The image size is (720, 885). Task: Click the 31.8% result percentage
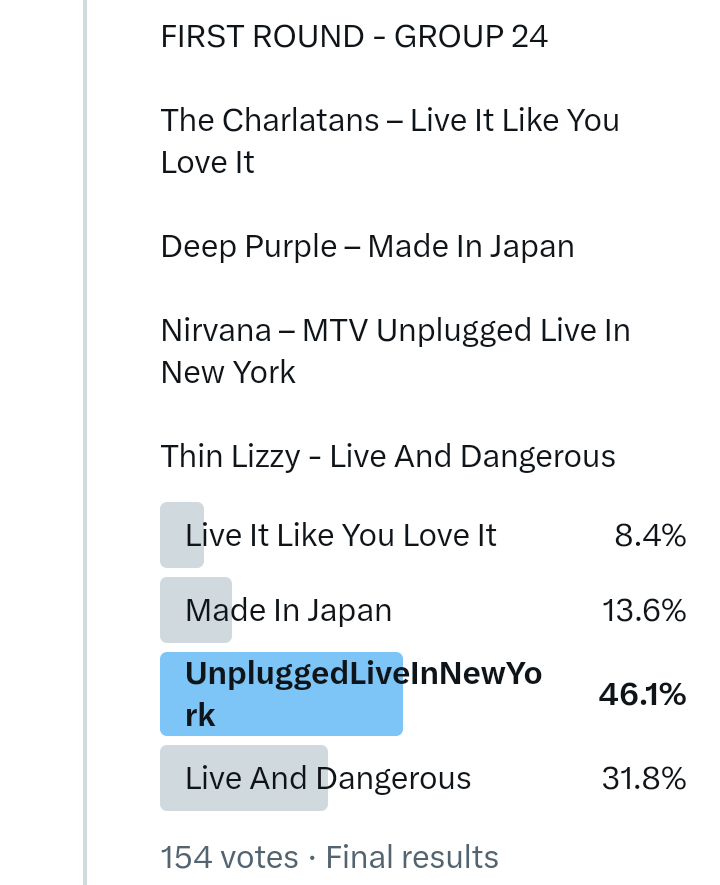644,778
